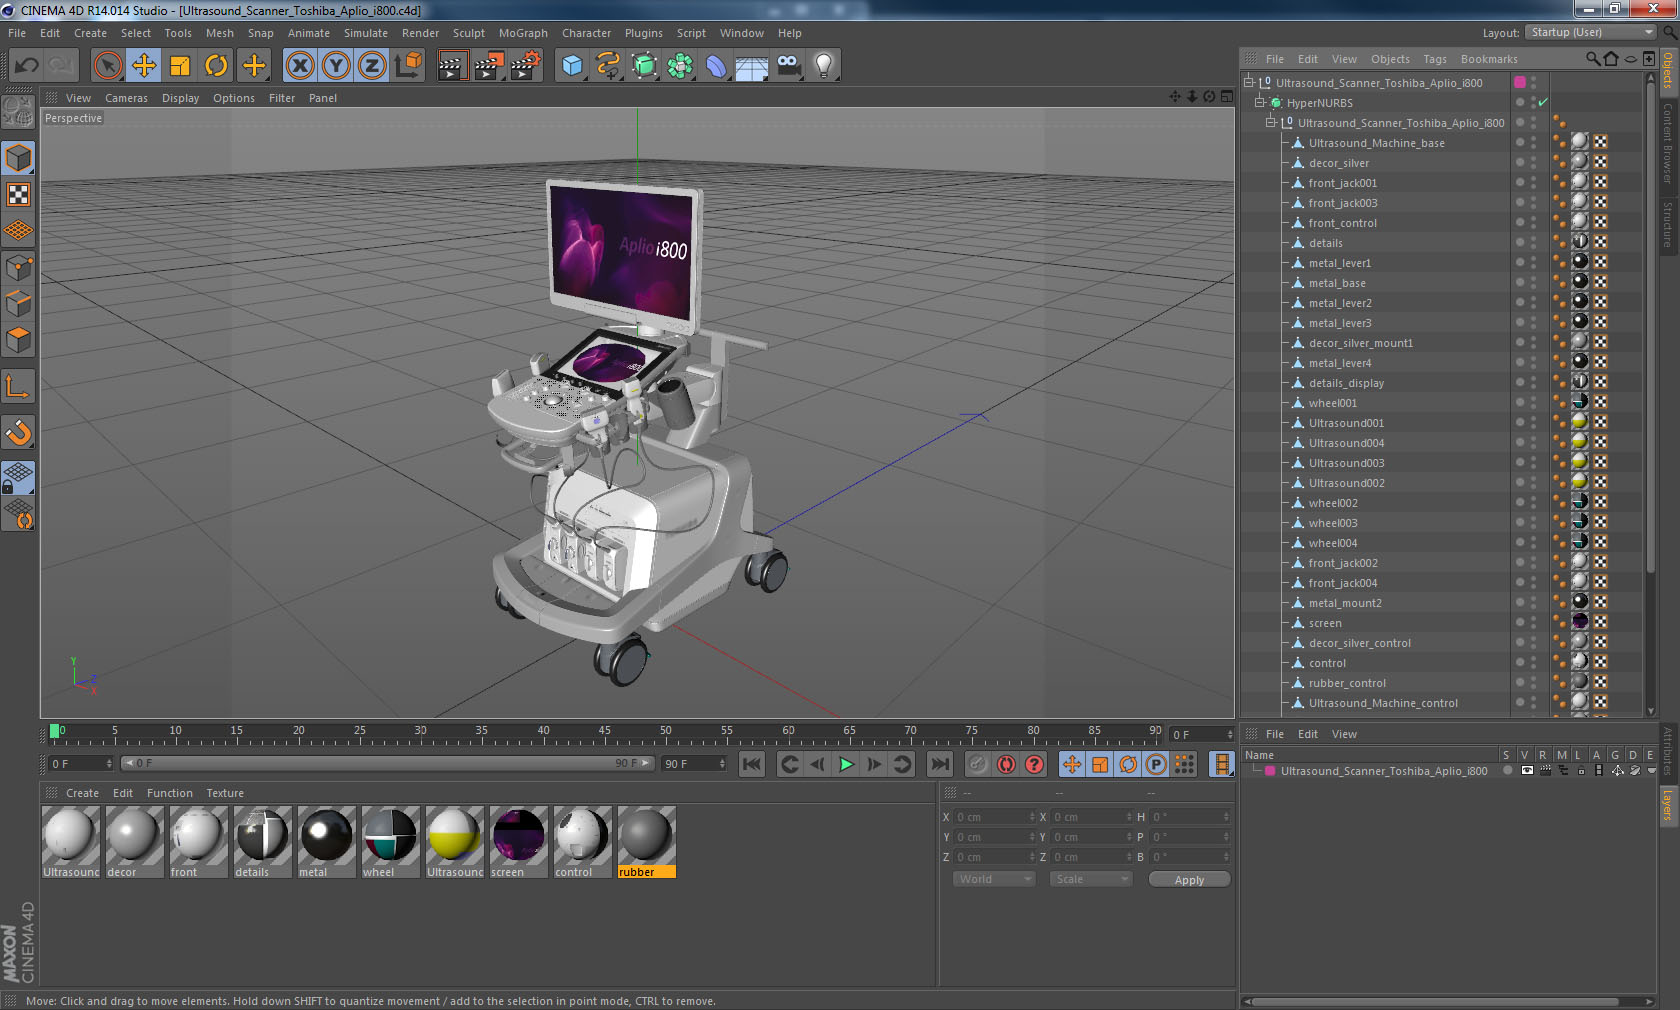The image size is (1680, 1010).
Task: Render active view clapperboard icon
Action: coord(452,66)
